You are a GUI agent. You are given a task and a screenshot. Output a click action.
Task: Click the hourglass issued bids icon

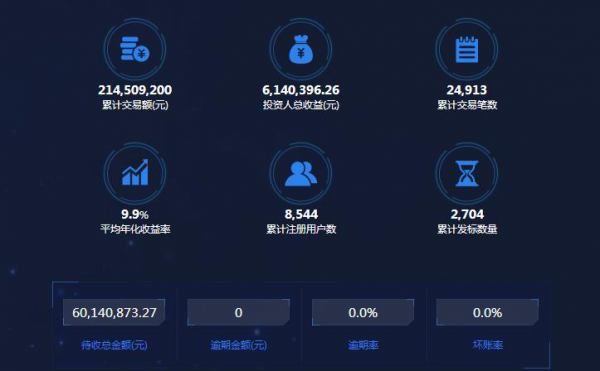pos(467,173)
